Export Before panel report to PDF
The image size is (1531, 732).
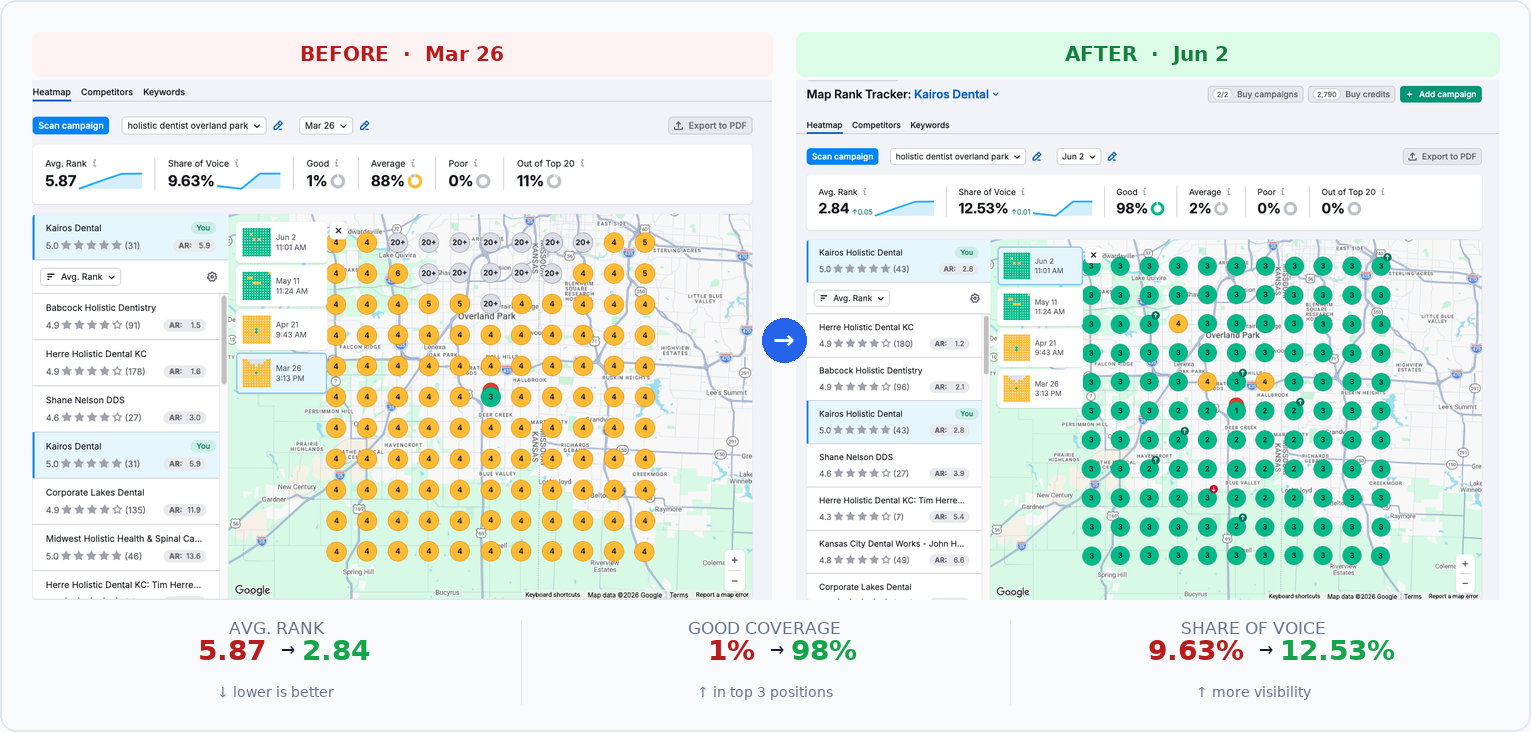tap(710, 126)
